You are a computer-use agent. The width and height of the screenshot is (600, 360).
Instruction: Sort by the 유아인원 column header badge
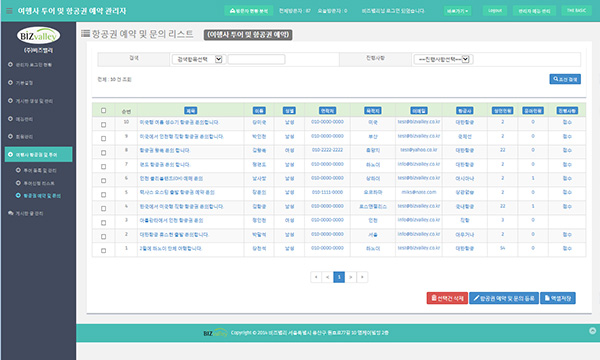click(x=533, y=111)
